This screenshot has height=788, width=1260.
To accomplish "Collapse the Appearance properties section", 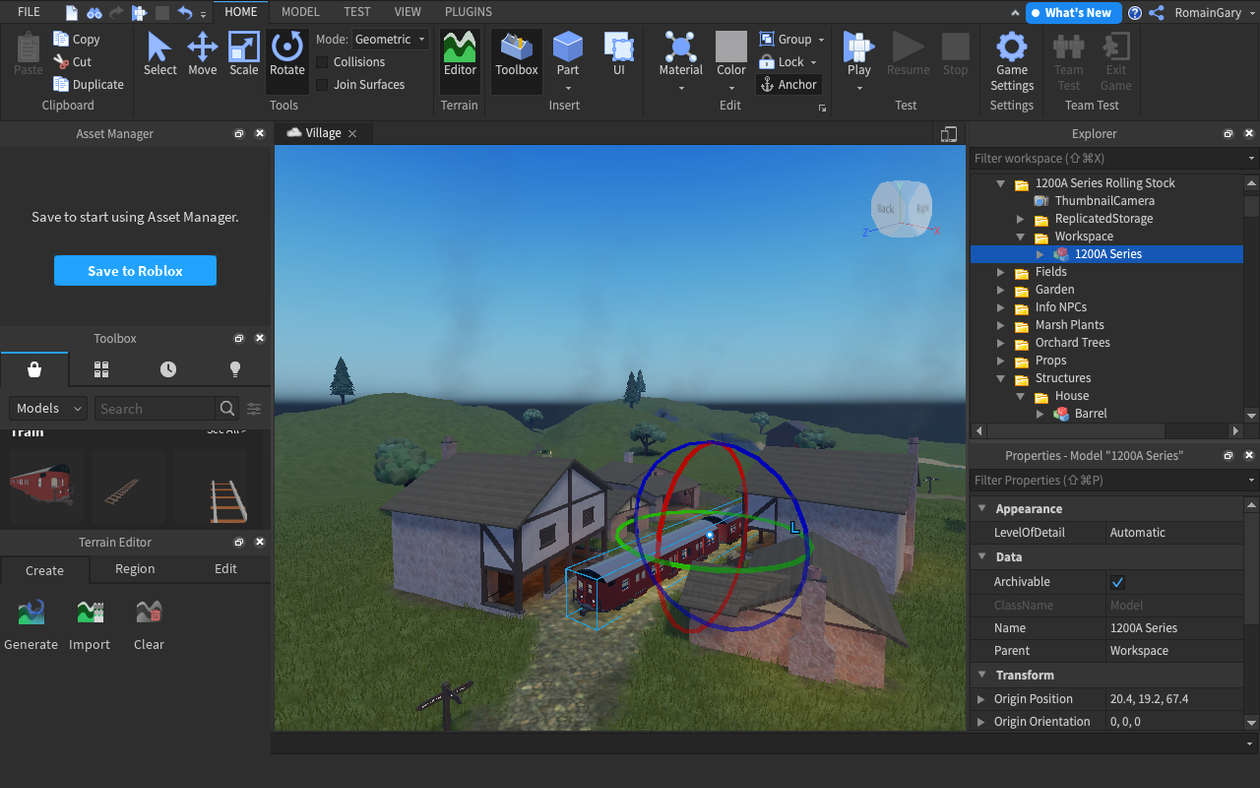I will 982,509.
